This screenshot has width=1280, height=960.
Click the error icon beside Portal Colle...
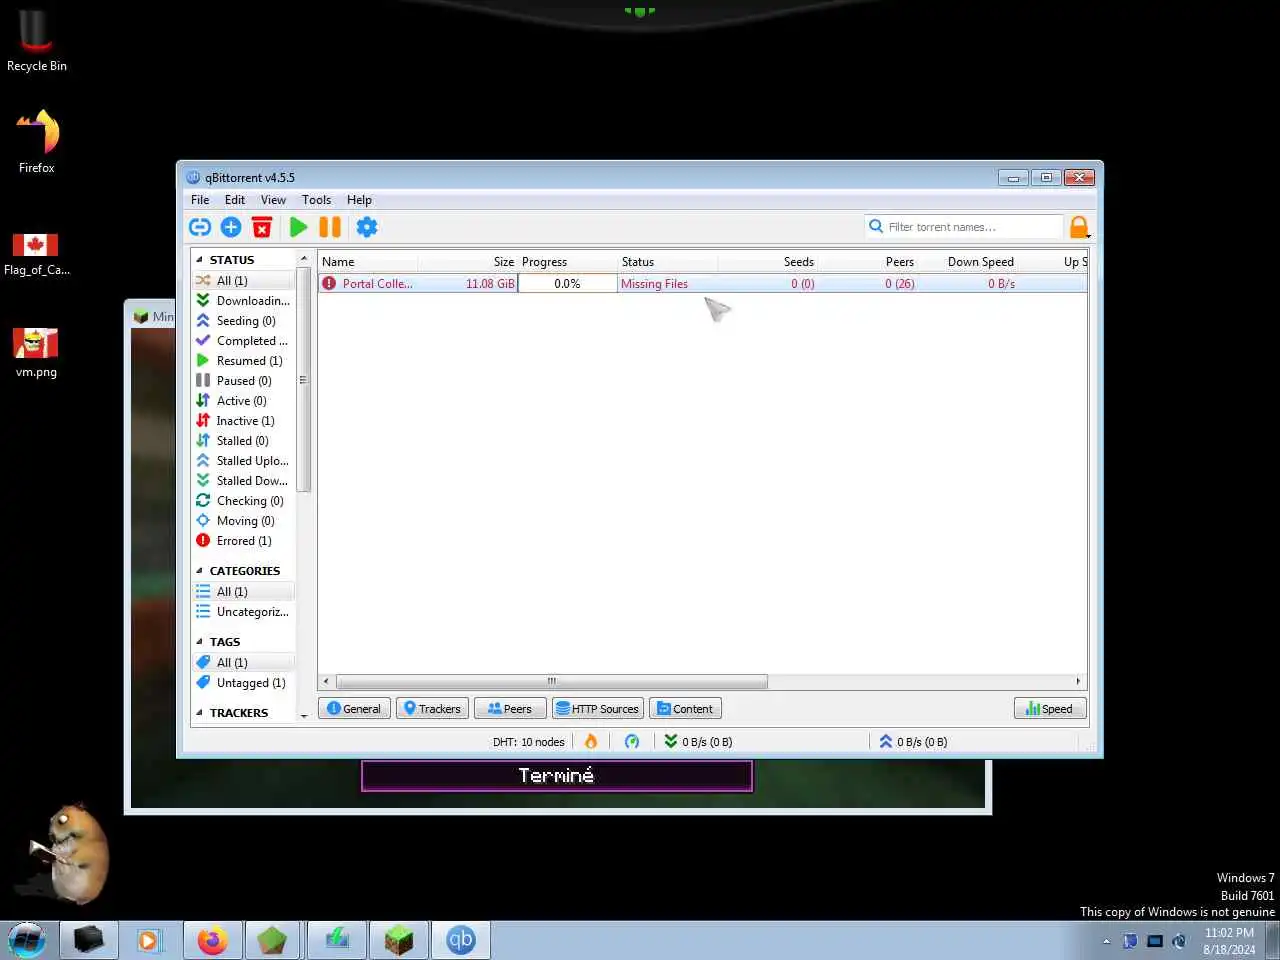329,284
